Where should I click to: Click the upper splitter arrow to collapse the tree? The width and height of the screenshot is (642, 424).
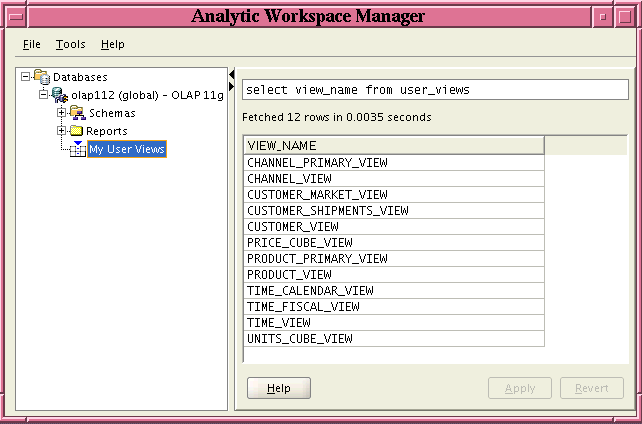pyautogui.click(x=231, y=75)
